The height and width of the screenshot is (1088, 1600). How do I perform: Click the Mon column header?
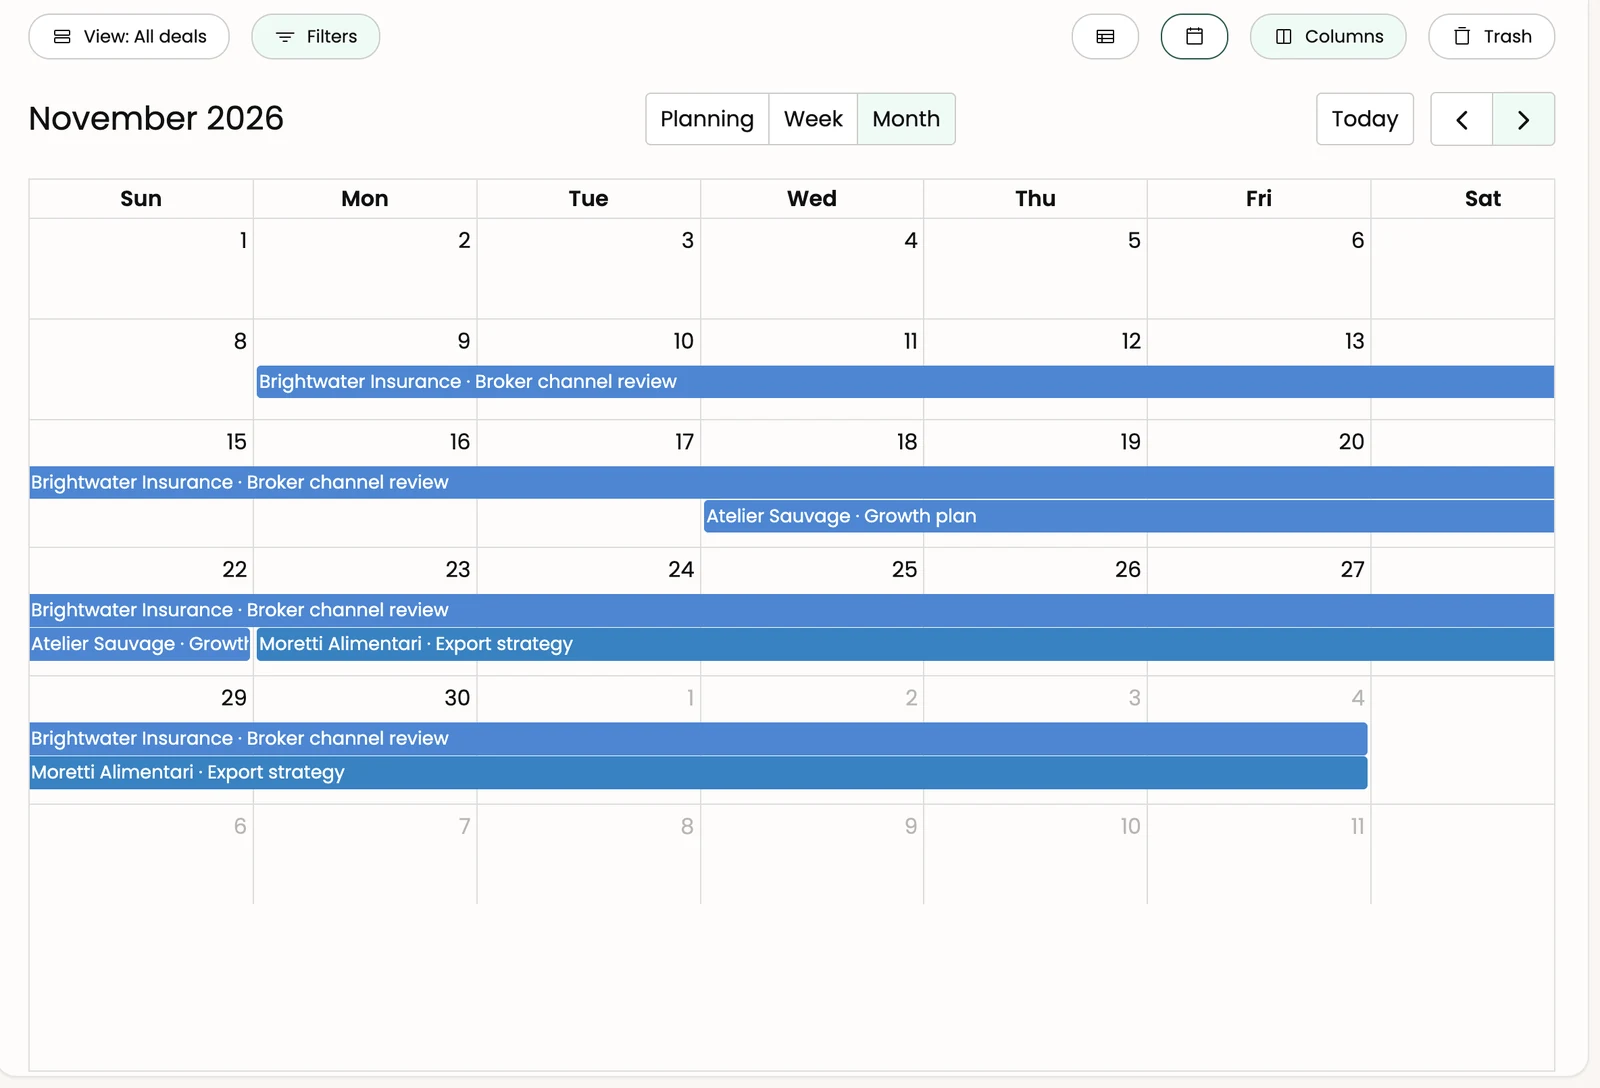point(365,199)
